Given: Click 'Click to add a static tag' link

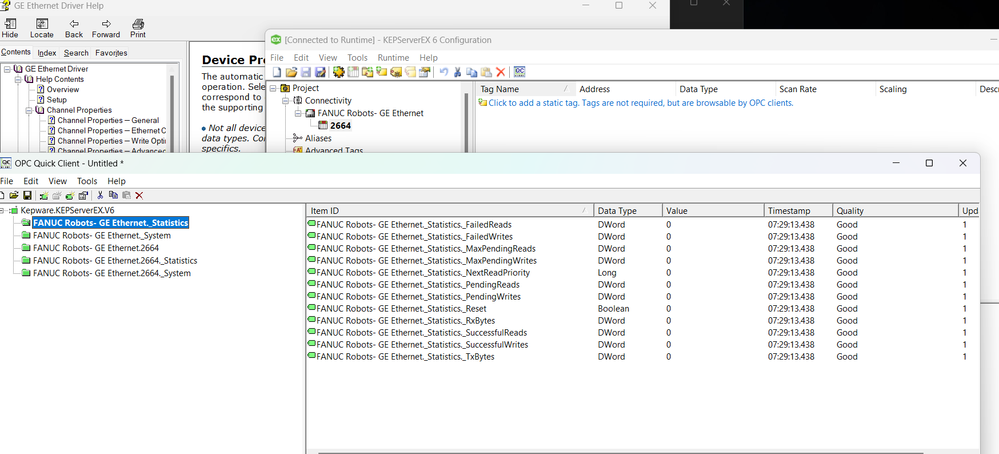Looking at the screenshot, I should tap(641, 103).
